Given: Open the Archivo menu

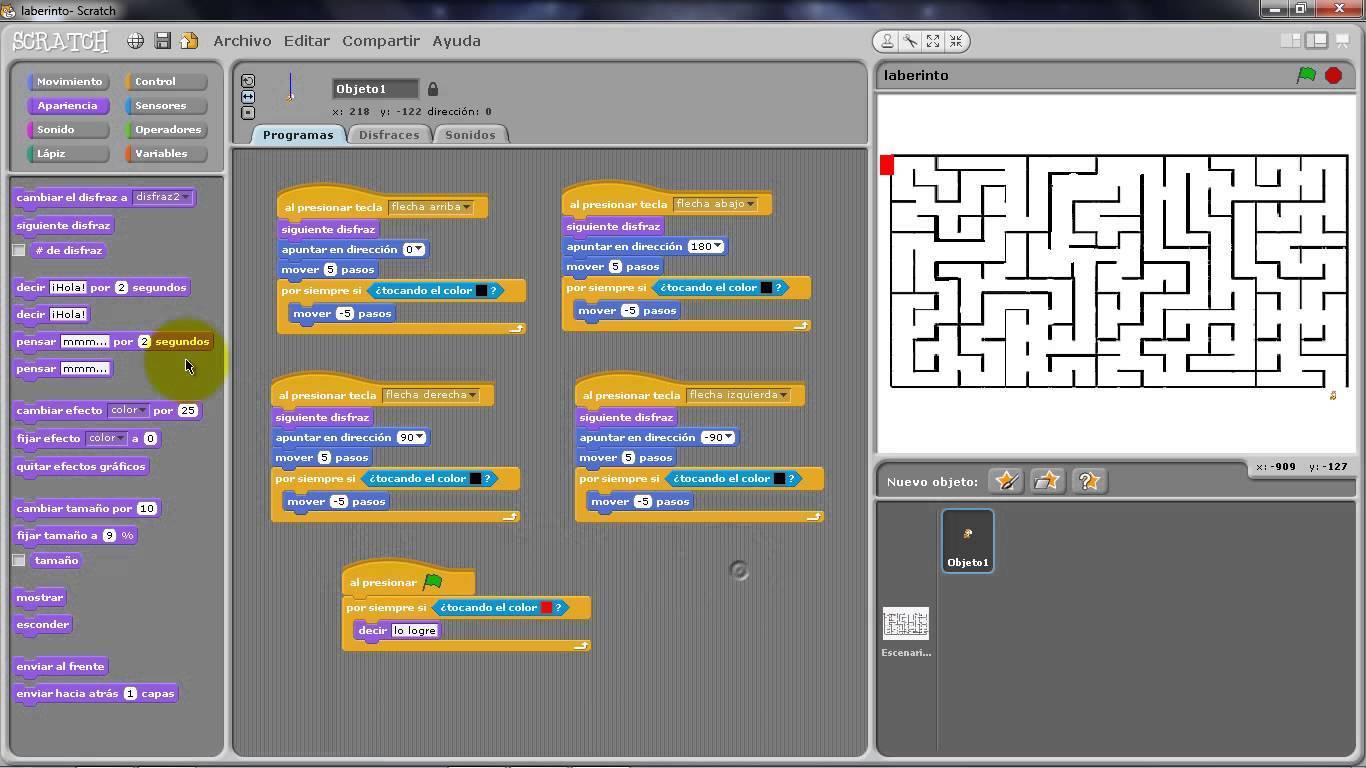Looking at the screenshot, I should [x=242, y=41].
